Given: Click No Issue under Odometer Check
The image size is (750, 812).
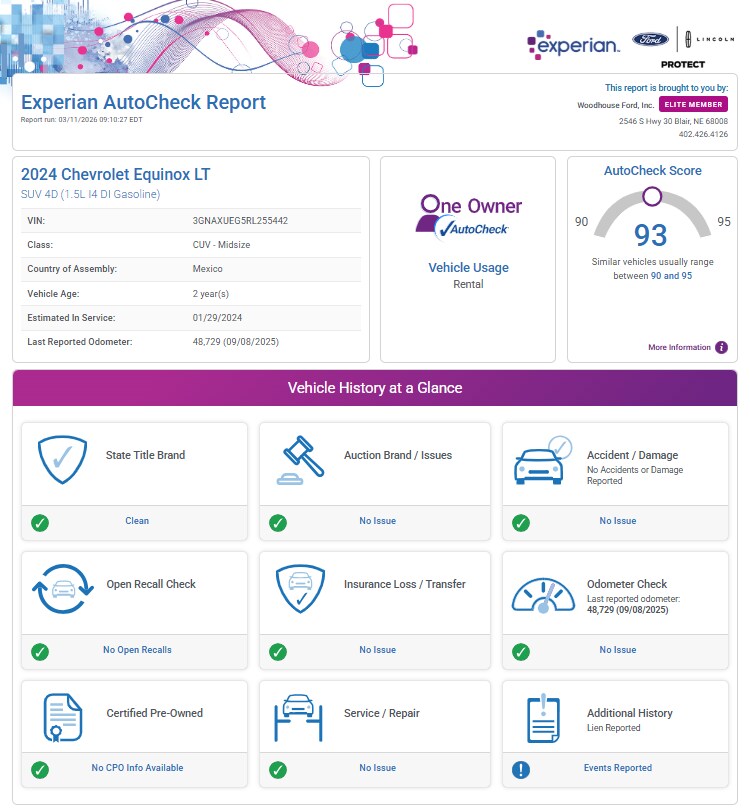Looking at the screenshot, I should tap(618, 650).
